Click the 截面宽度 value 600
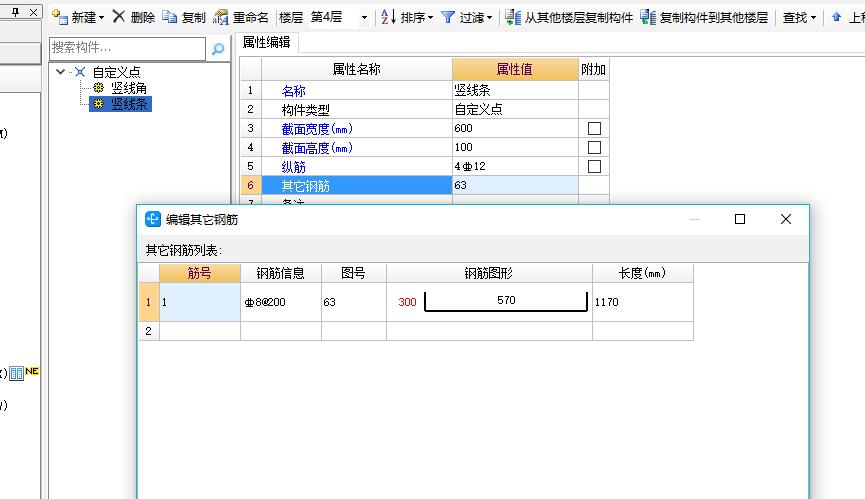This screenshot has width=865, height=499. pos(515,128)
